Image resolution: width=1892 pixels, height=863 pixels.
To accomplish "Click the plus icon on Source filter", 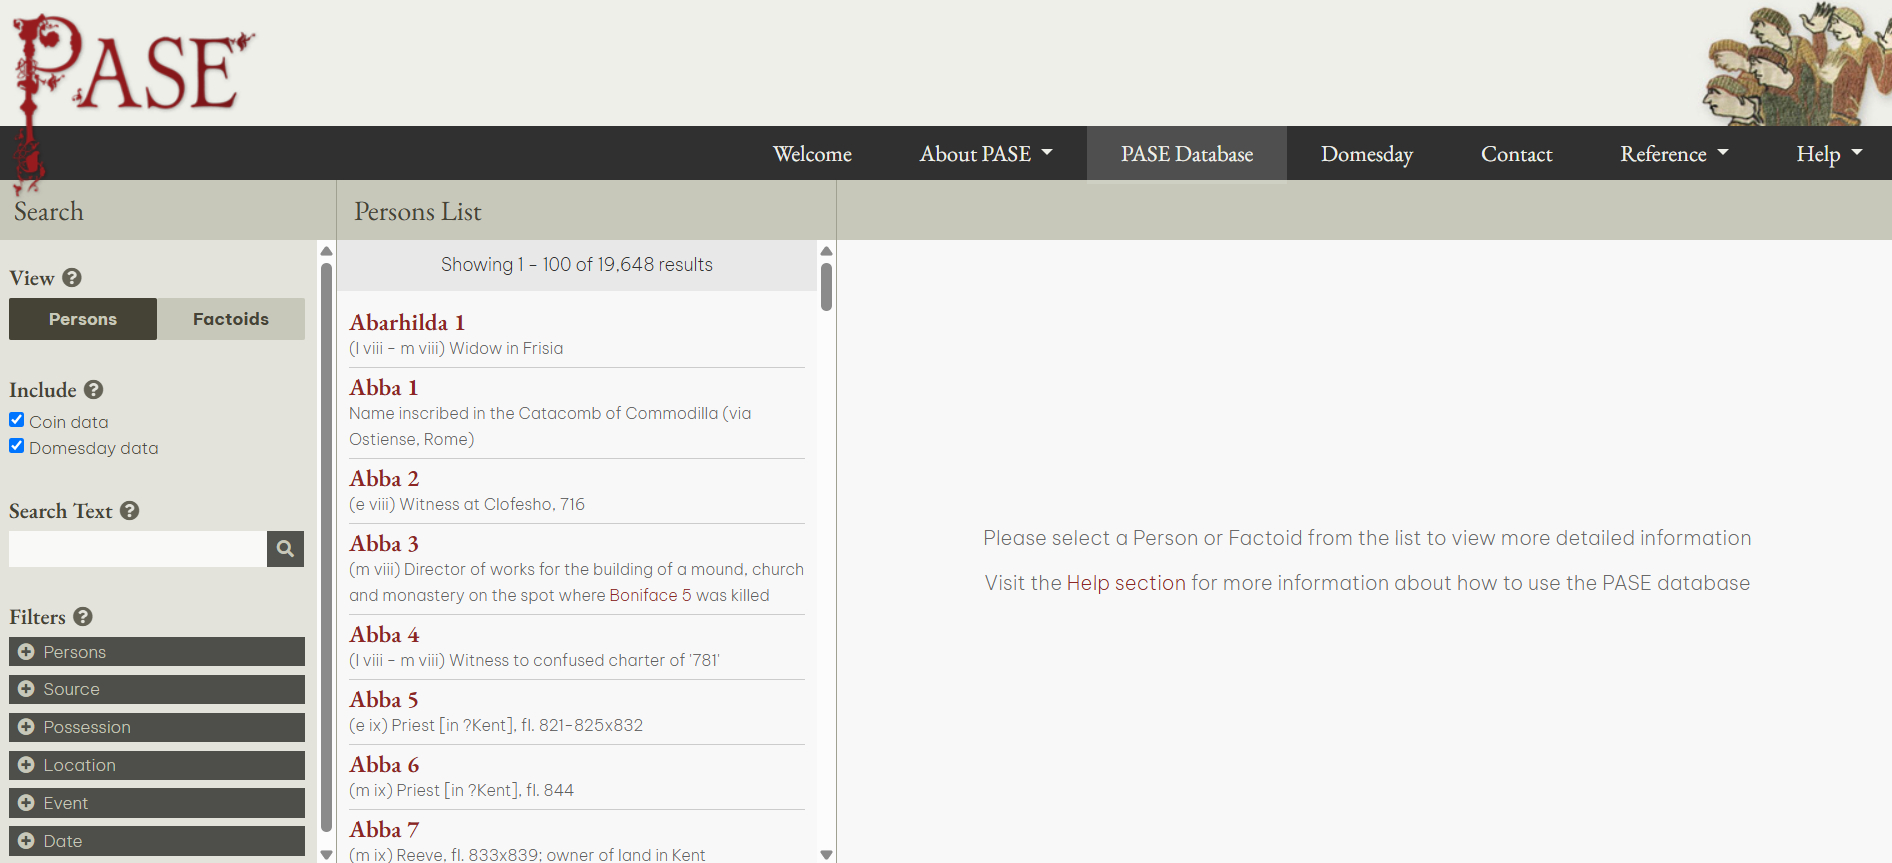I will tap(26, 689).
